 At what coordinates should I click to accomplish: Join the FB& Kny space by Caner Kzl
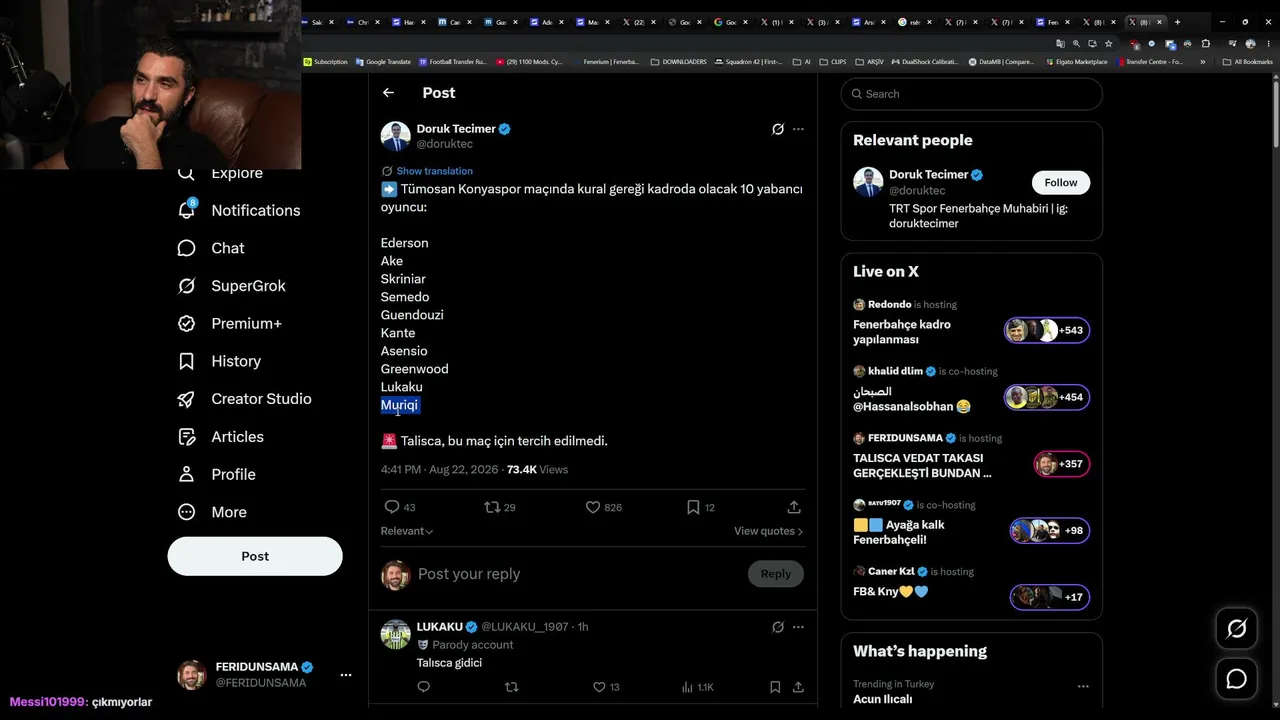[891, 592]
